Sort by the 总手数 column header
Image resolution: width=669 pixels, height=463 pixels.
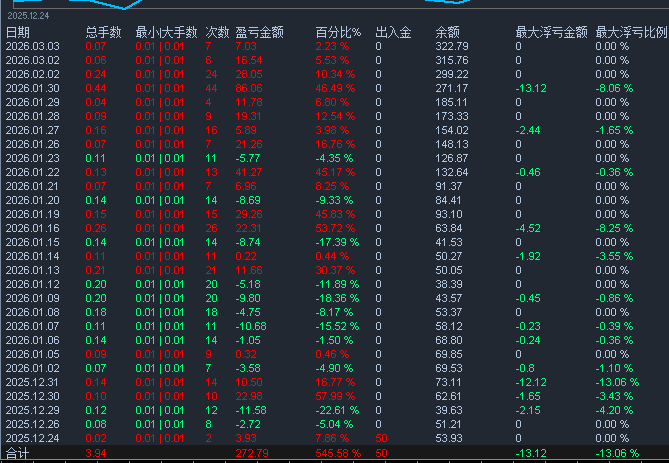[x=103, y=33]
